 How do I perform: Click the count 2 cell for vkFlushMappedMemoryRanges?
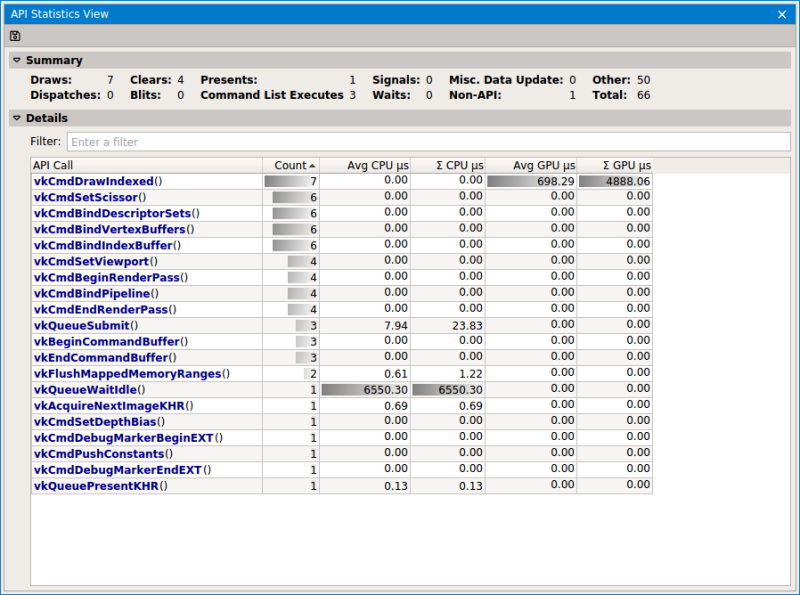(291, 374)
